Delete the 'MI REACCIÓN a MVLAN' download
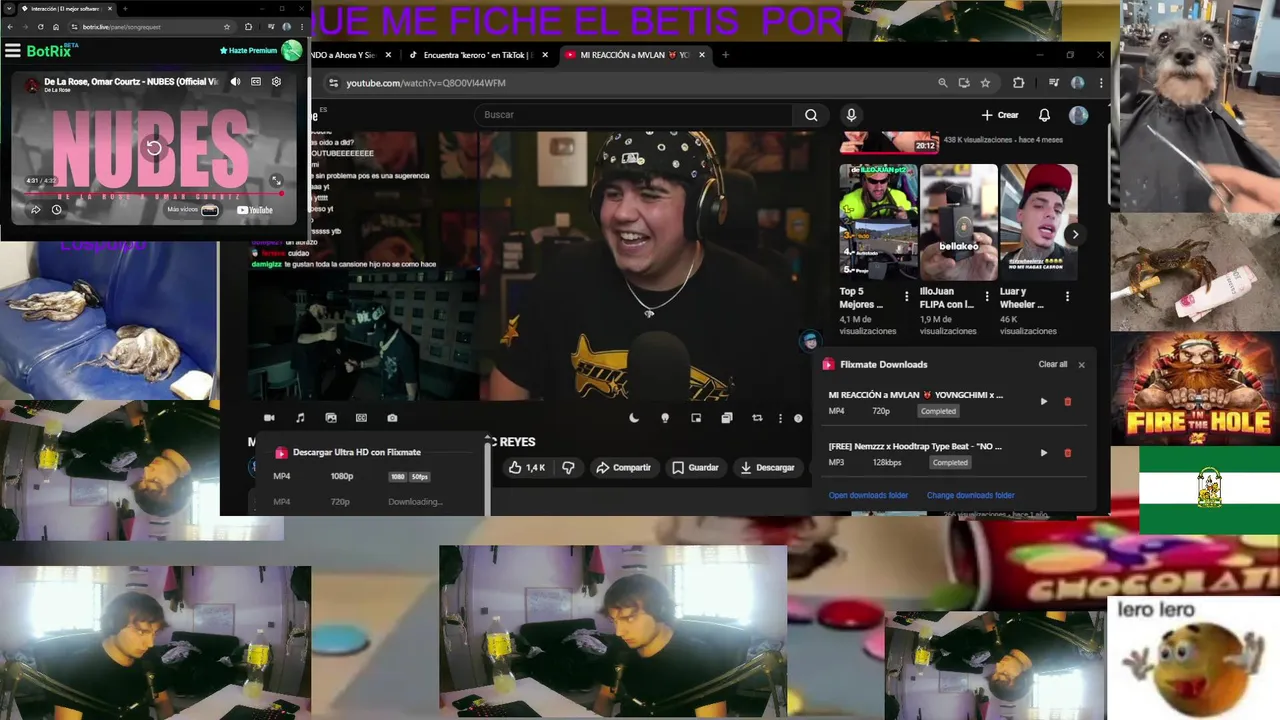The height and width of the screenshot is (720, 1280). click(x=1067, y=402)
